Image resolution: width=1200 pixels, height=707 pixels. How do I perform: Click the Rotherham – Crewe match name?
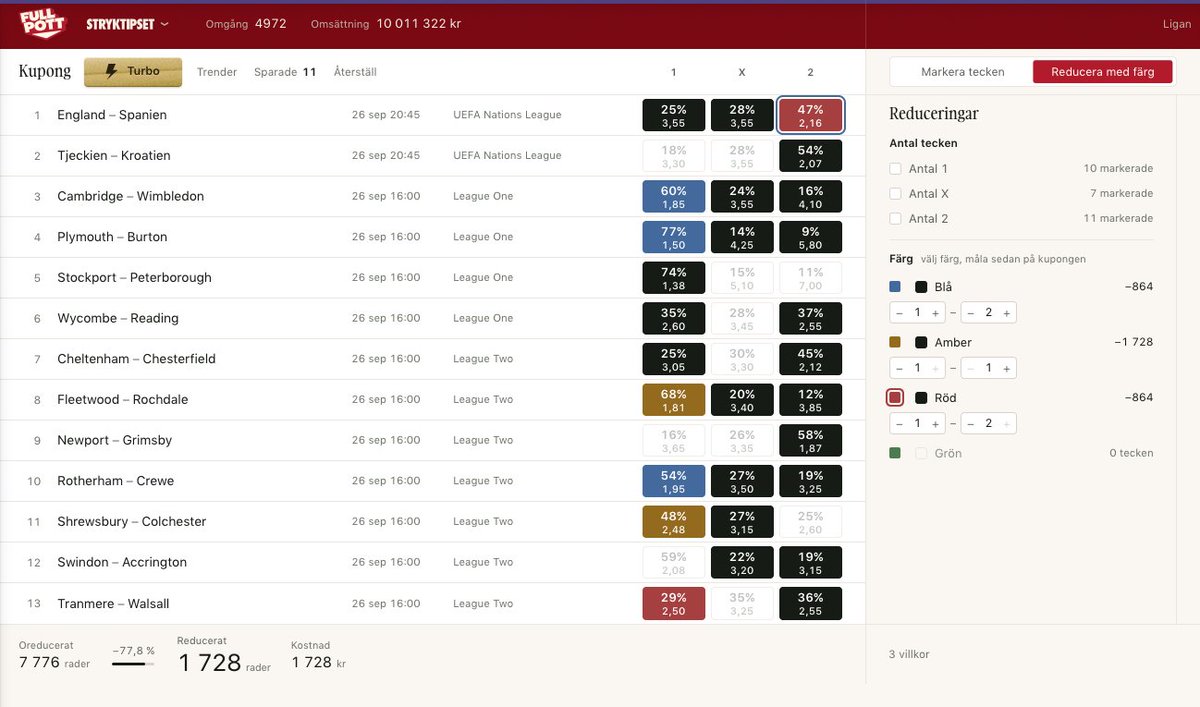(x=115, y=481)
